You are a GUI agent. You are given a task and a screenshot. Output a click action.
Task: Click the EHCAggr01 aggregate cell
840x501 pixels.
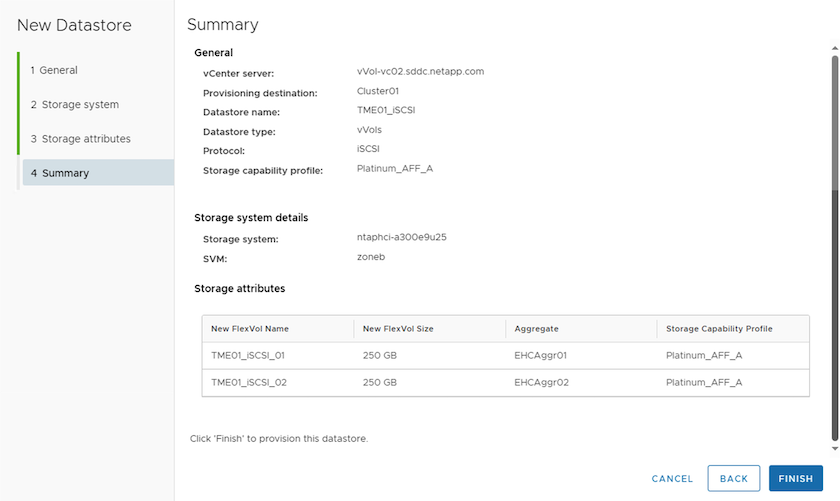pyautogui.click(x=541, y=355)
